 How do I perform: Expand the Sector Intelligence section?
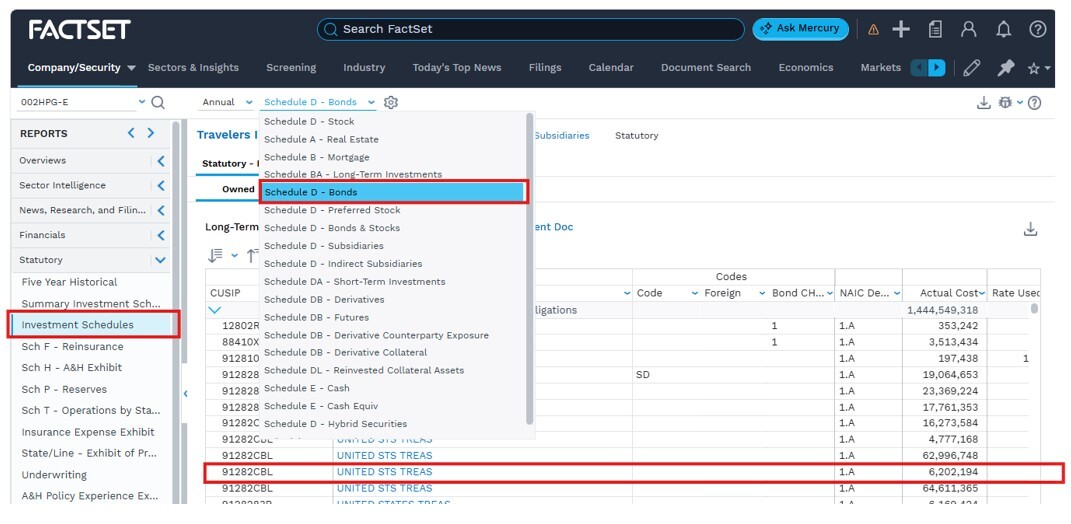[161, 185]
